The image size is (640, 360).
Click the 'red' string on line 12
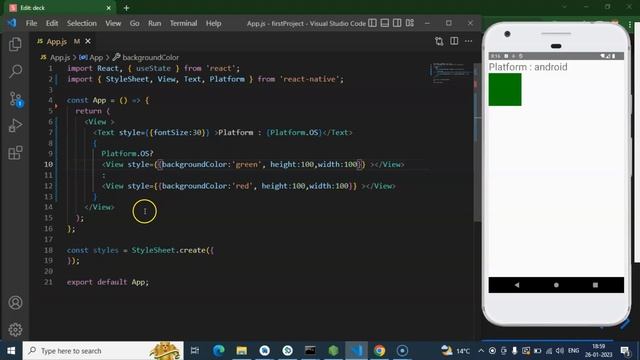click(x=243, y=186)
